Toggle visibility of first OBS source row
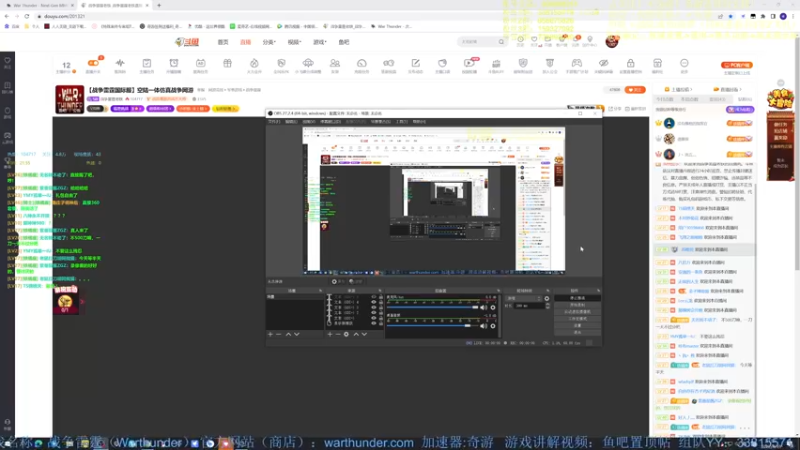The image size is (800, 450). click(373, 297)
